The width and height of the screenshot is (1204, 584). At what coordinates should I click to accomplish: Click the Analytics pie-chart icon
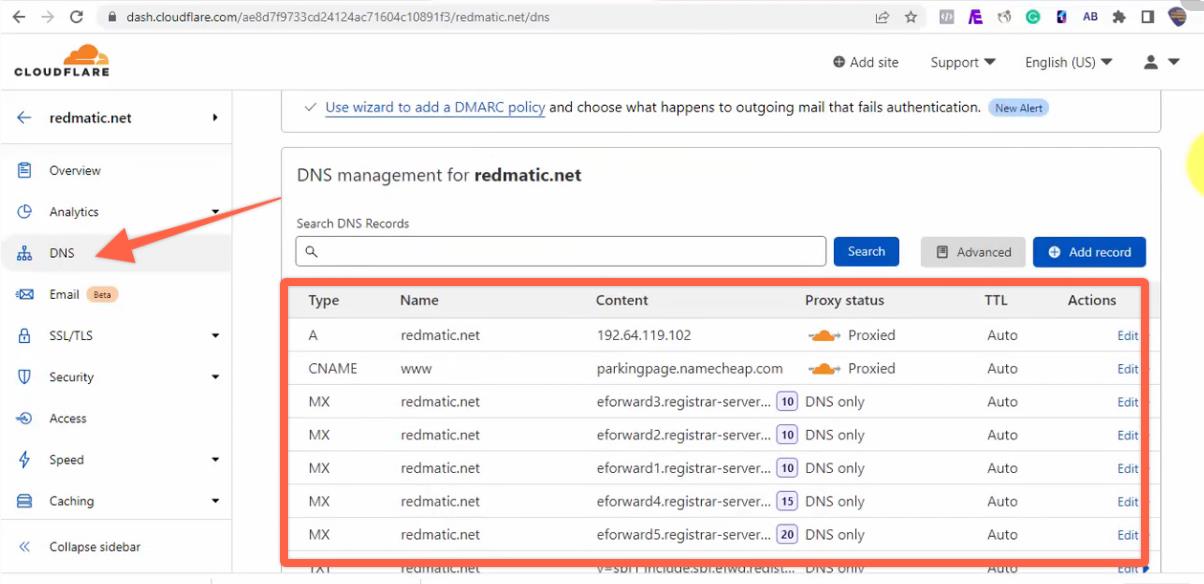(25, 212)
